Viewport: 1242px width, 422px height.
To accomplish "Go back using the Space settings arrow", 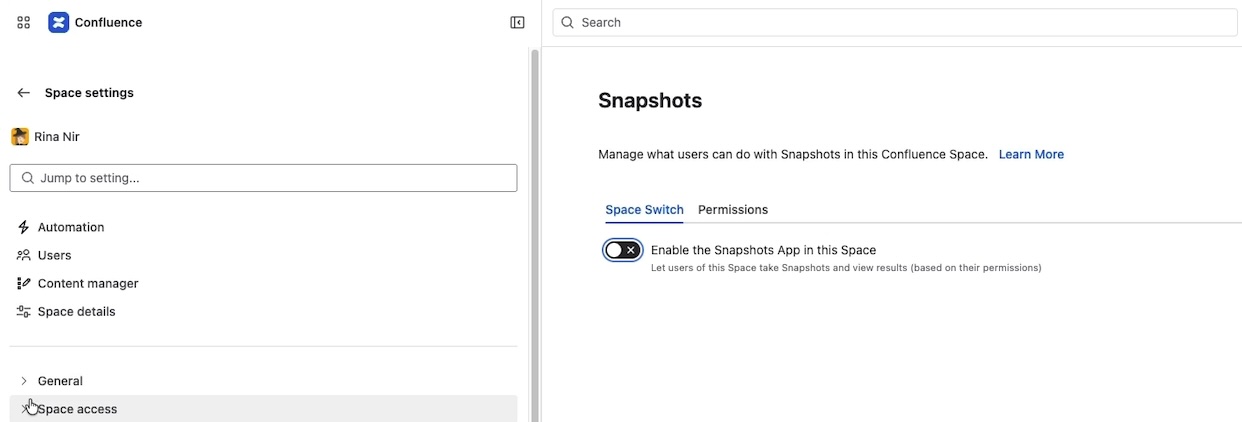I will (x=24, y=93).
